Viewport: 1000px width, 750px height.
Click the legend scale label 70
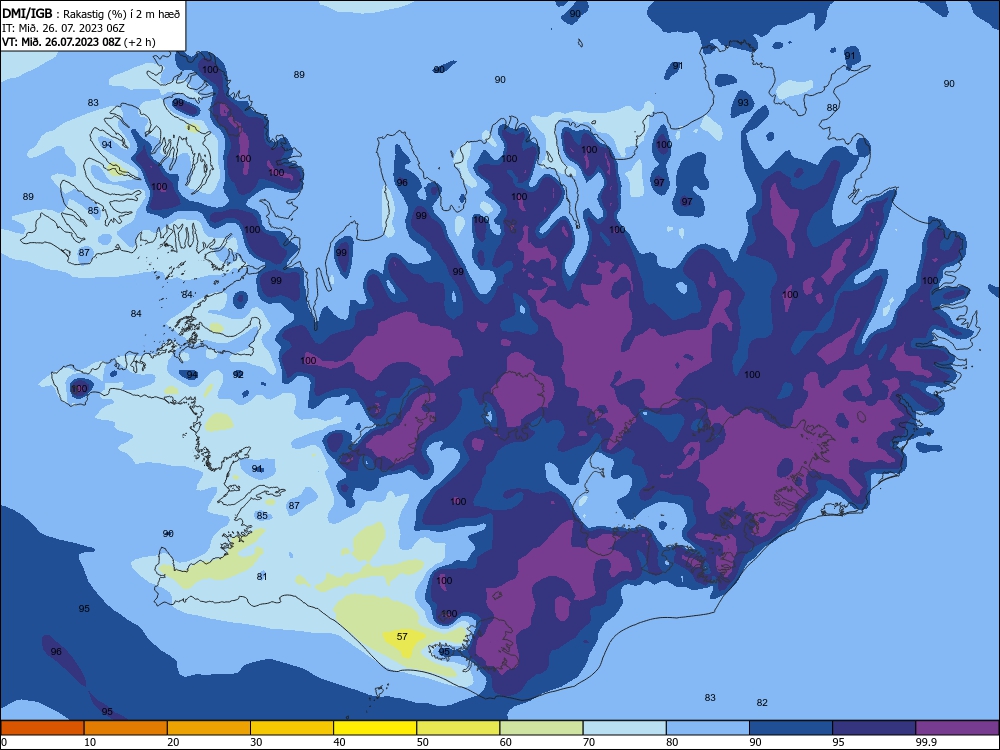pyautogui.click(x=589, y=742)
